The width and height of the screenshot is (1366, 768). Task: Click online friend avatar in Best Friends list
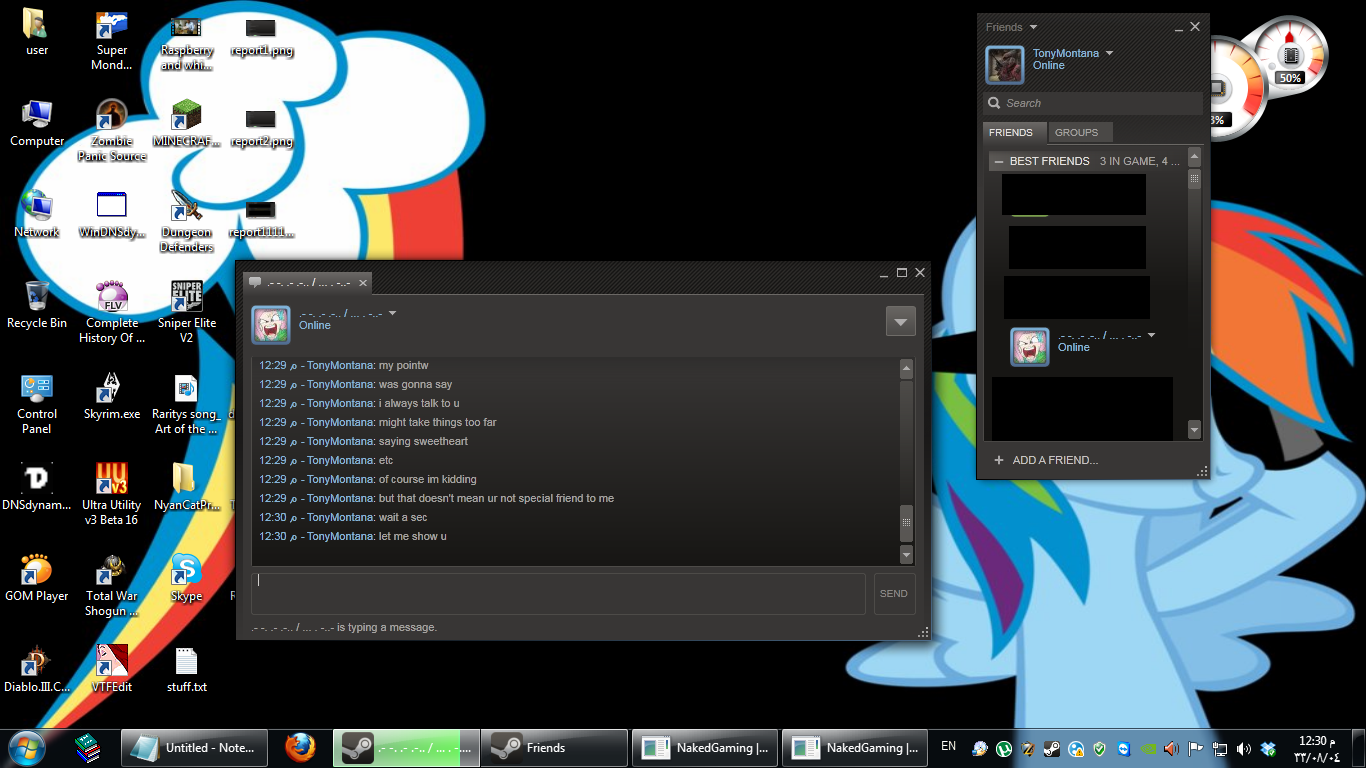(1030, 347)
